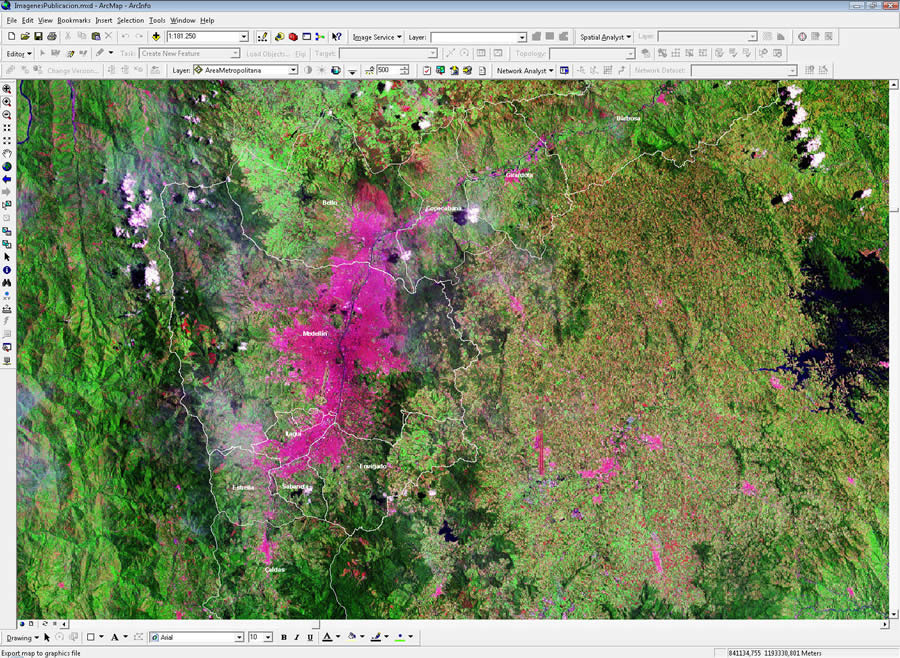Expand the map scale 1:181.250 dropdown
Image resolution: width=900 pixels, height=658 pixels.
tap(243, 37)
